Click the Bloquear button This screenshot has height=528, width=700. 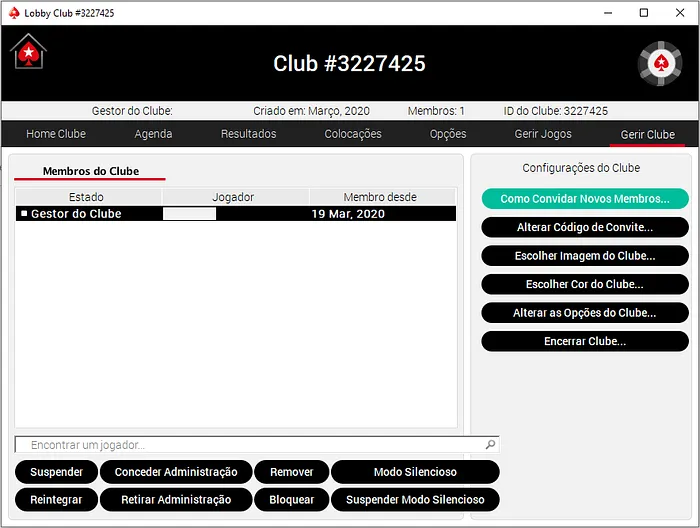pyautogui.click(x=292, y=499)
